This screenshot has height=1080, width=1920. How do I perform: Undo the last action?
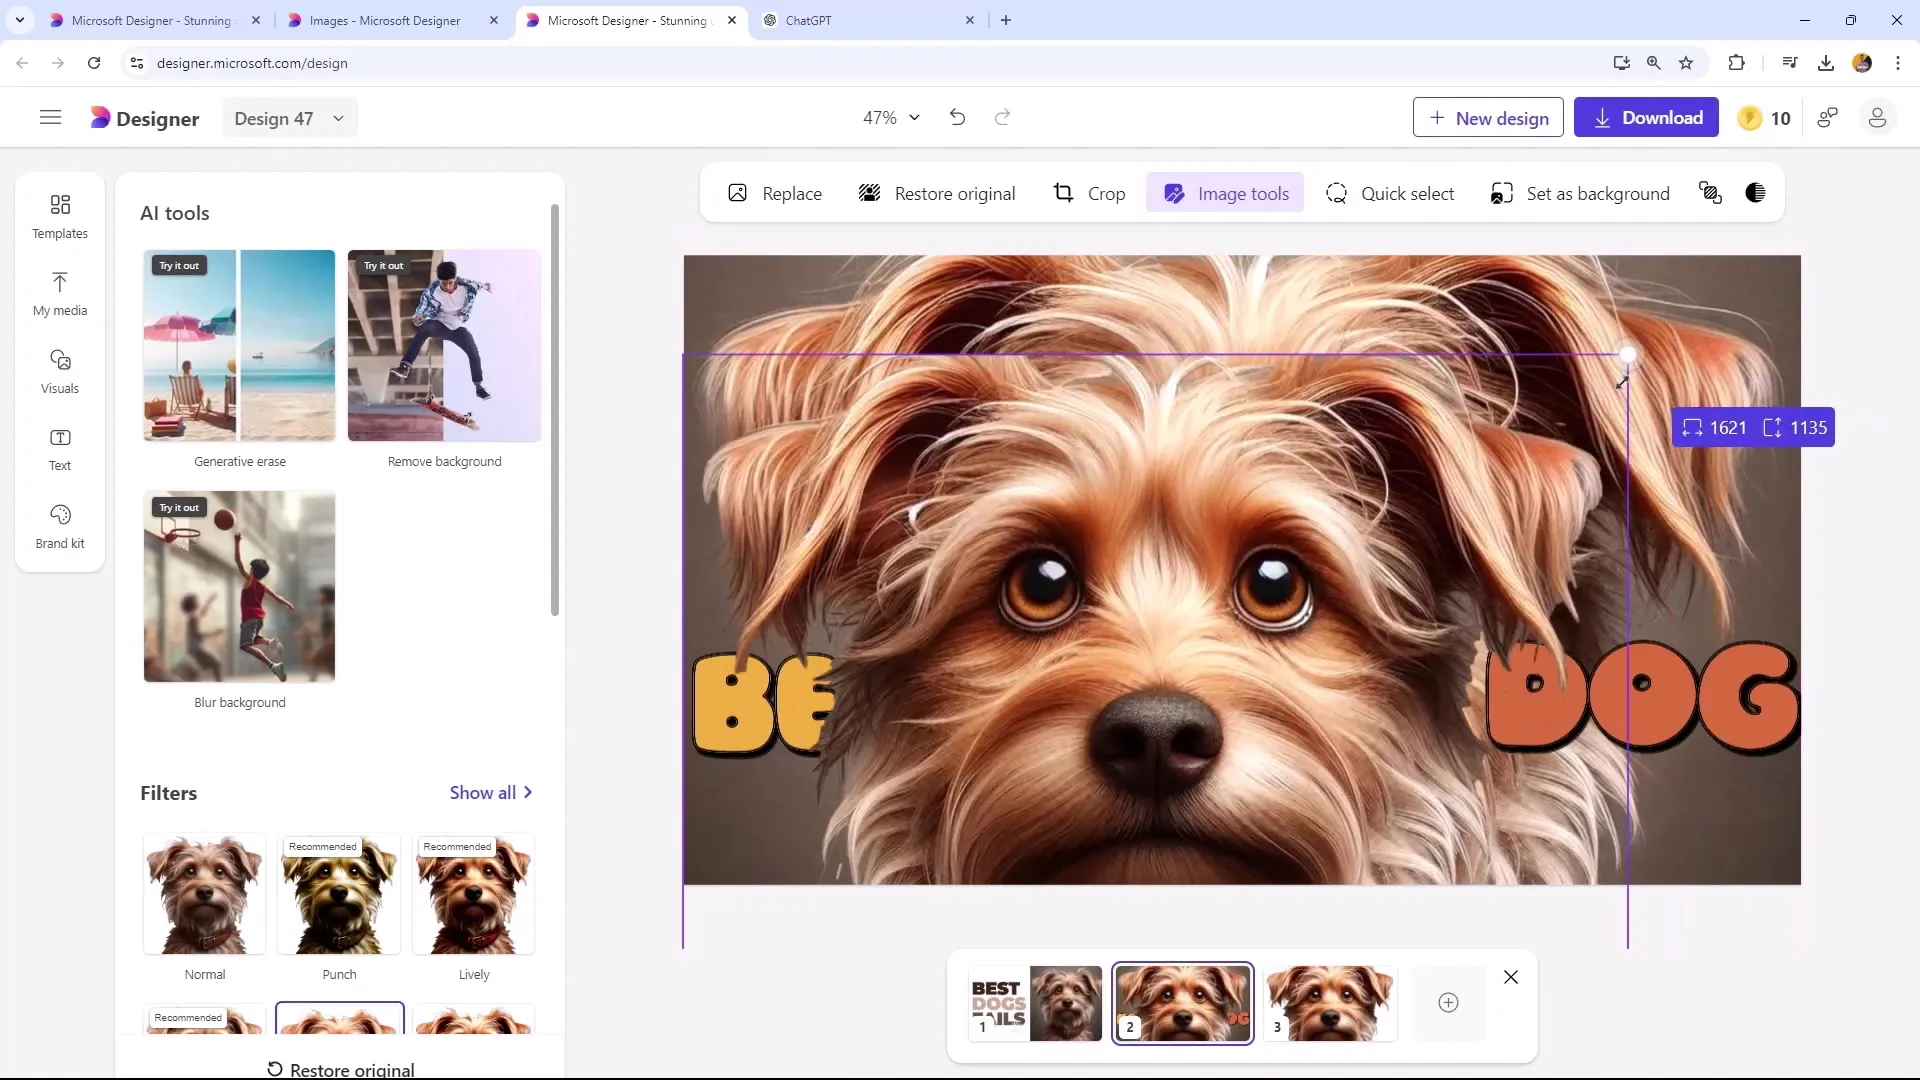(957, 117)
